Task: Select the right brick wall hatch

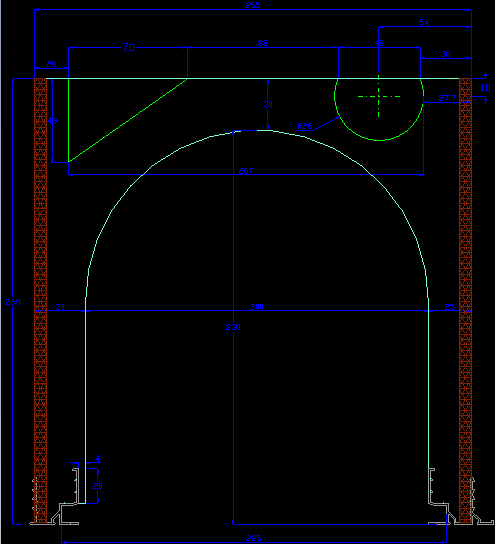Action: pos(465,300)
